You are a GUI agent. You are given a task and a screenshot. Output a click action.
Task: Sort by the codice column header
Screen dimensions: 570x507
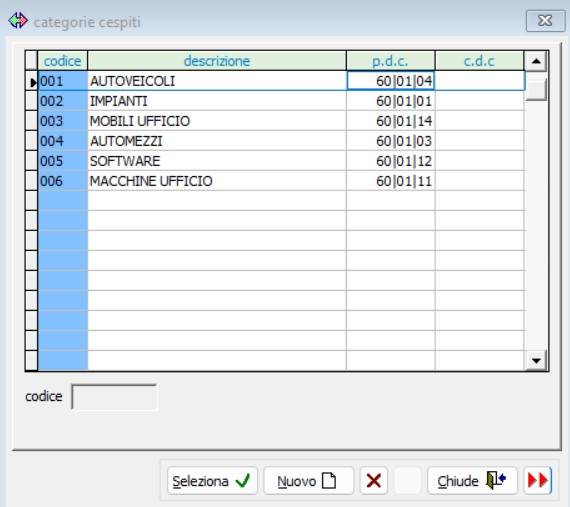click(x=63, y=61)
